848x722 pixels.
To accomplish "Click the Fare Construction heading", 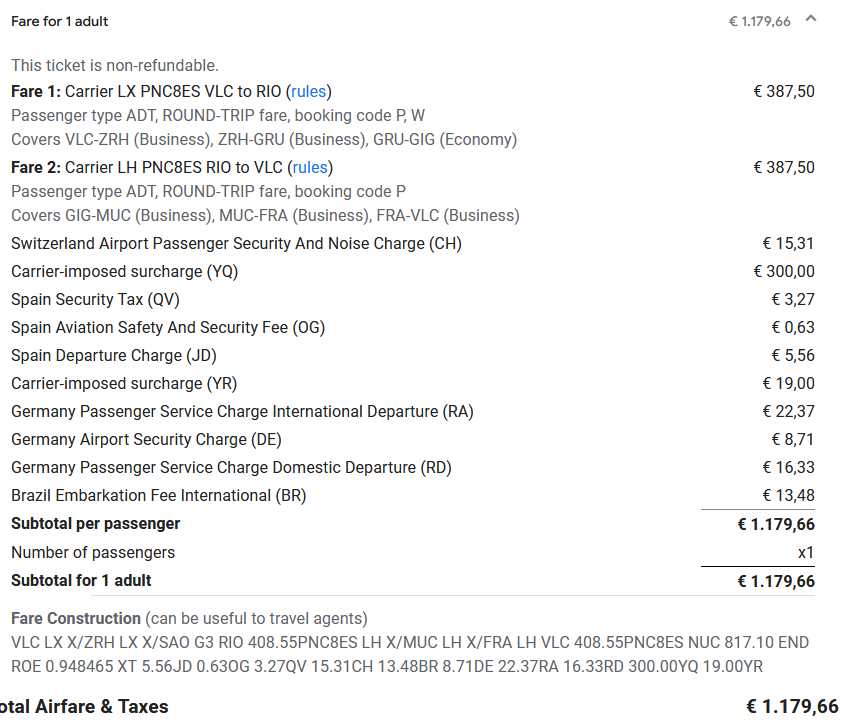I will tap(75, 618).
